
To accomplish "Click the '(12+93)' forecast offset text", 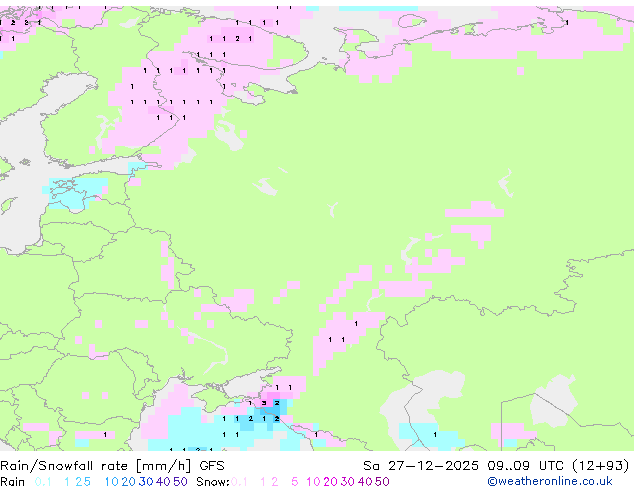I will pyautogui.click(x=601, y=466).
